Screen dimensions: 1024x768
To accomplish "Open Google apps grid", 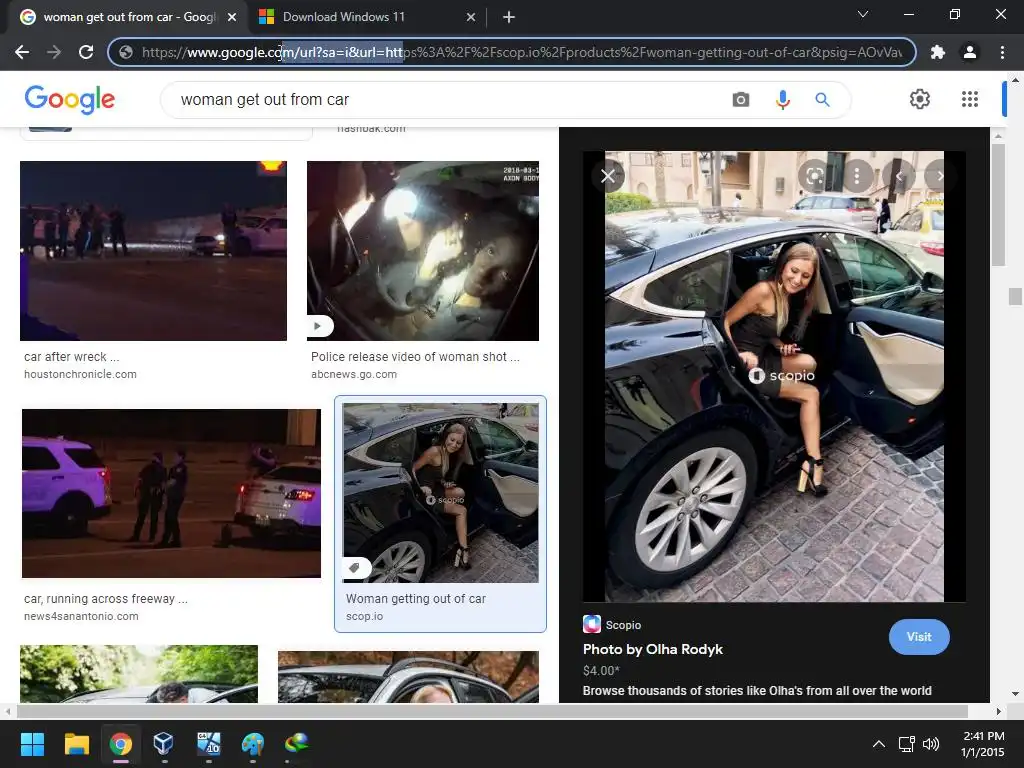I will tap(970, 99).
